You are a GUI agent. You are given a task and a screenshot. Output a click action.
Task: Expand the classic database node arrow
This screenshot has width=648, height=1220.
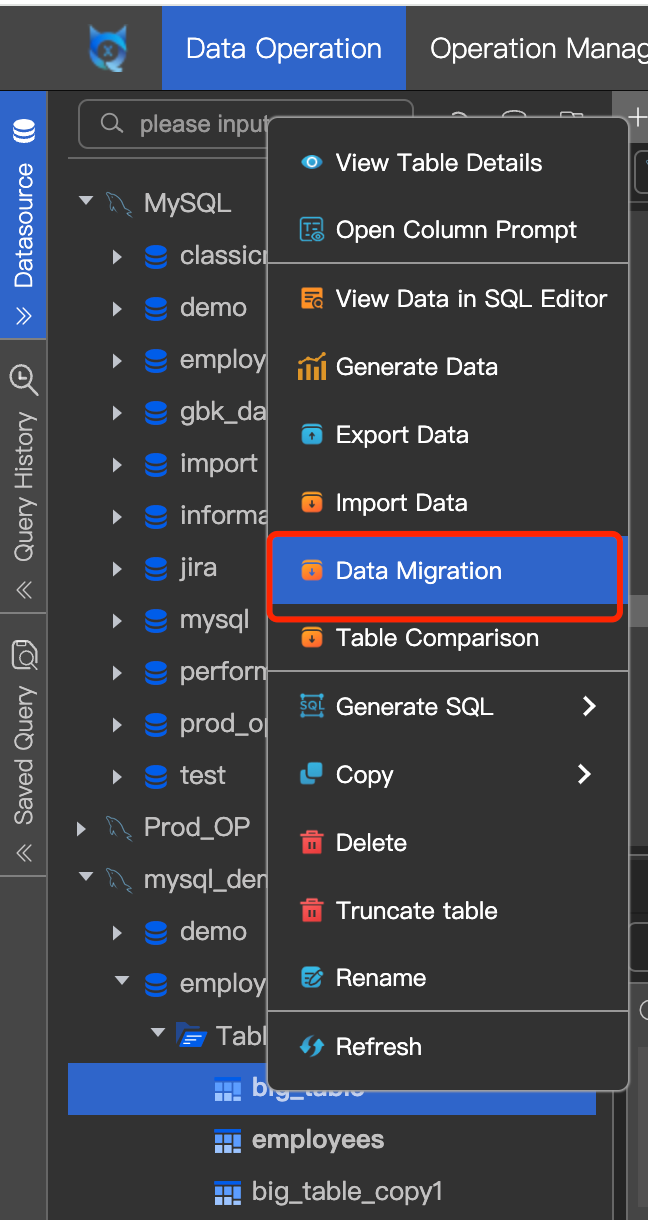coord(118,256)
